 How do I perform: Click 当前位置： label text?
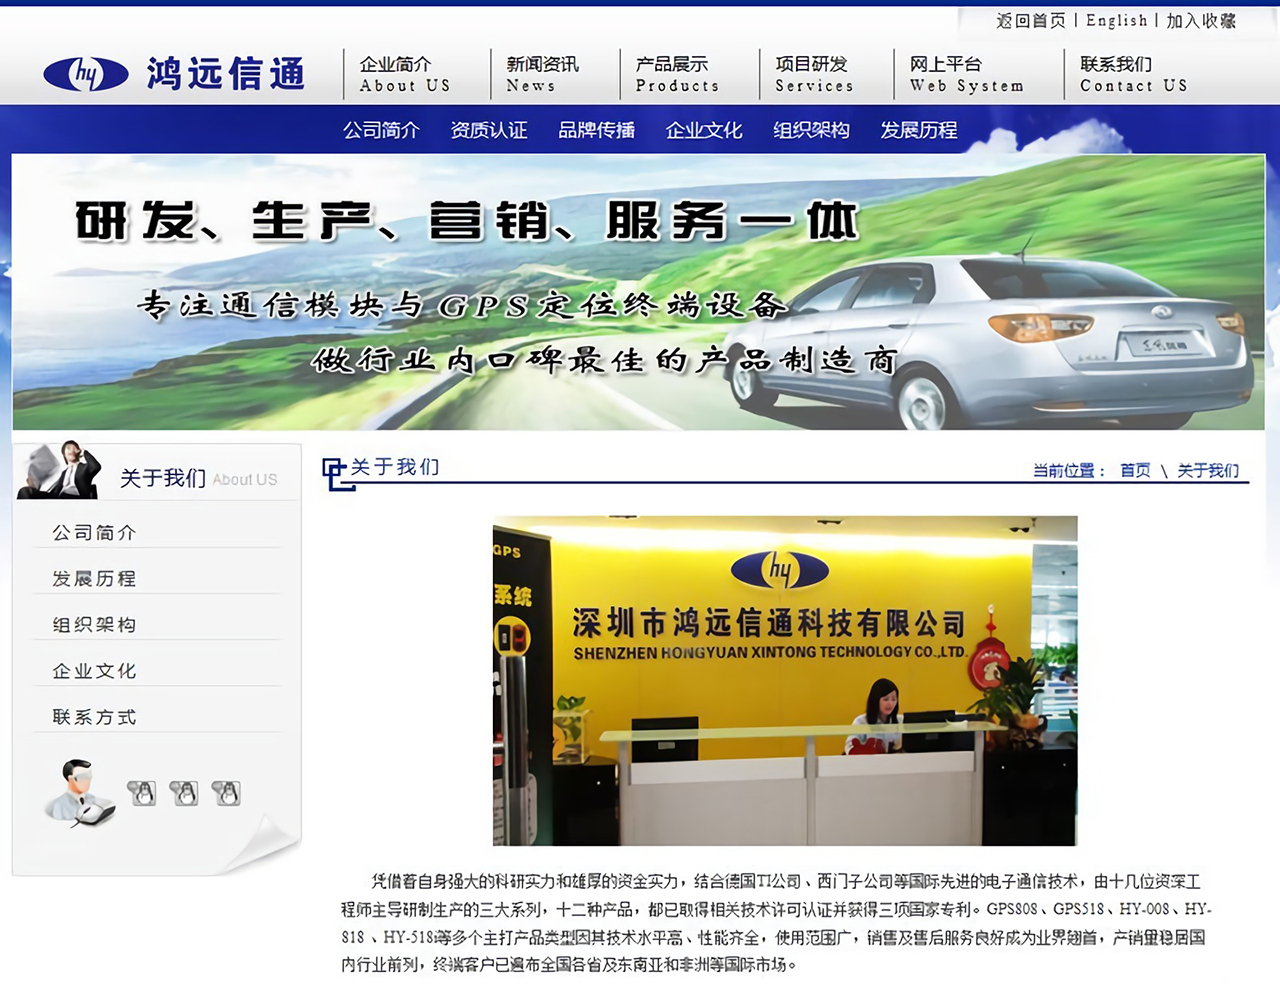click(x=1069, y=470)
